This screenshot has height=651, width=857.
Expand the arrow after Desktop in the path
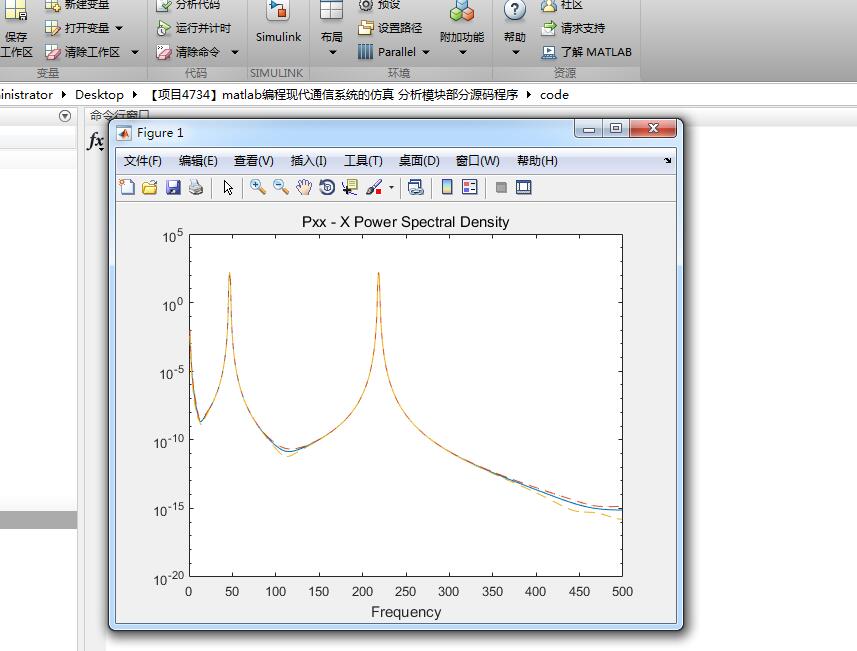[135, 95]
